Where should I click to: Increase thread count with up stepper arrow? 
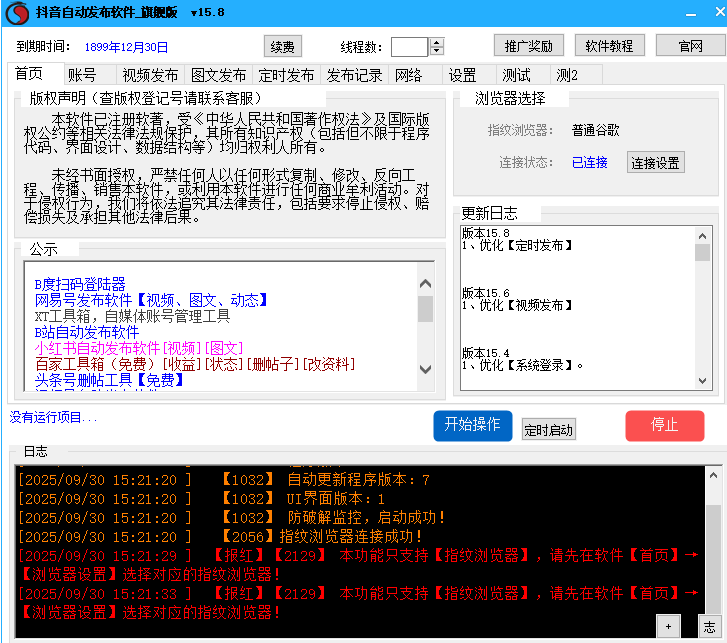[x=436, y=42]
